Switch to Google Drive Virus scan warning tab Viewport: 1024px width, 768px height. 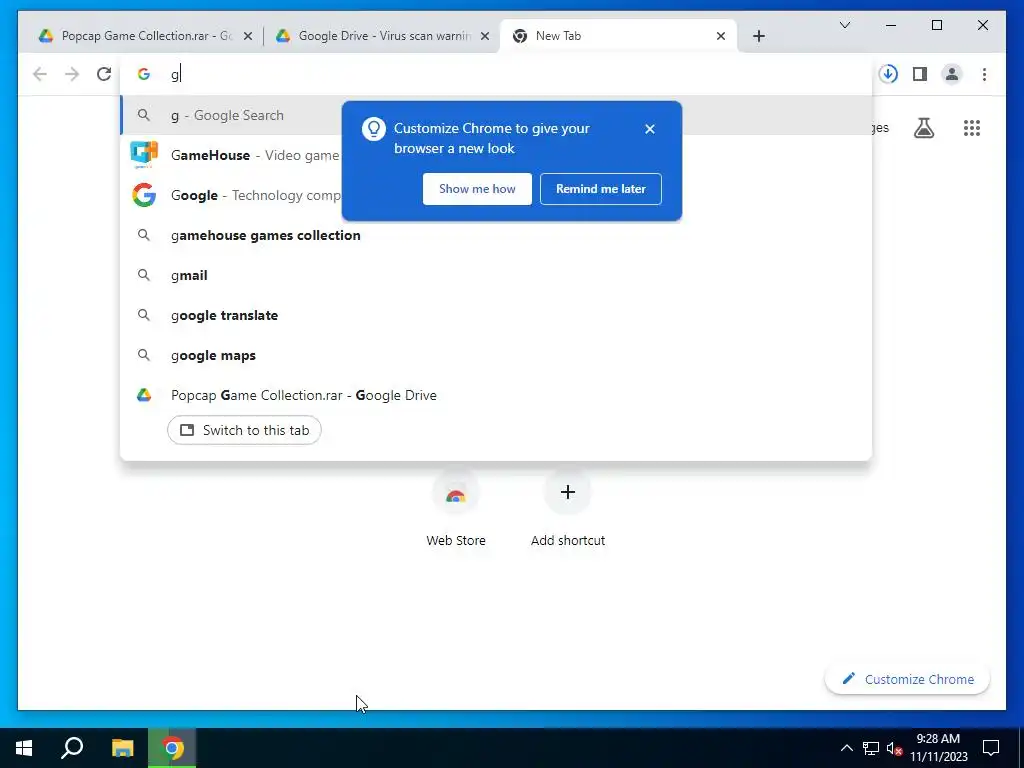pos(381,36)
